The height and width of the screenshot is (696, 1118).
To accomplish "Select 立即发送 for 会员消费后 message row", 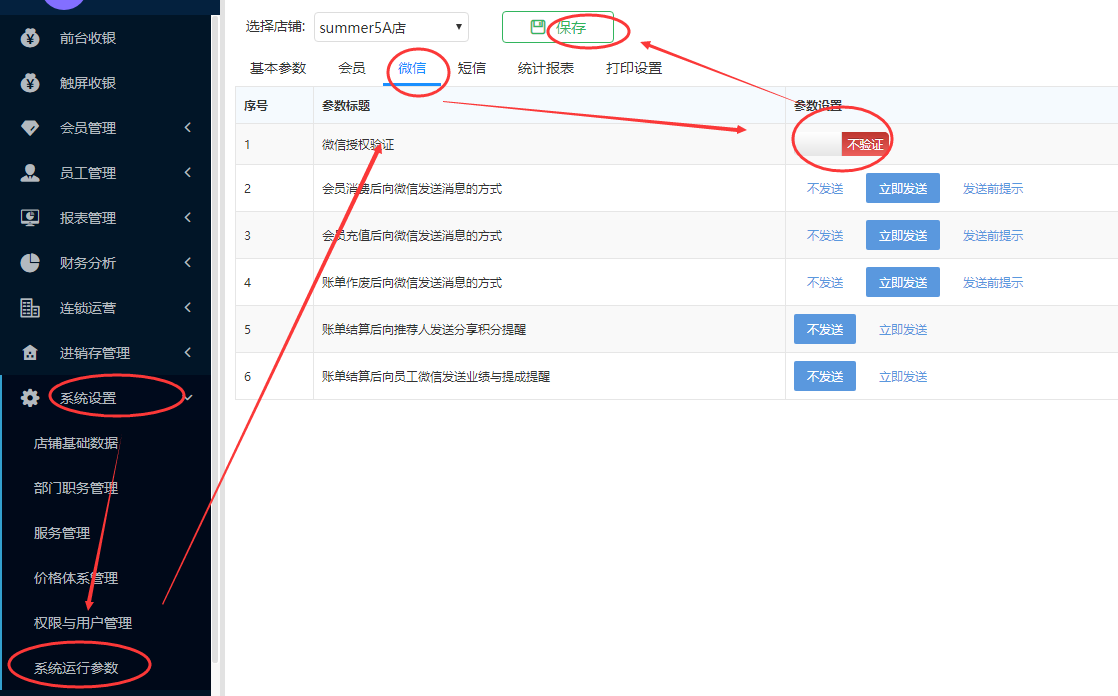I will [903, 188].
